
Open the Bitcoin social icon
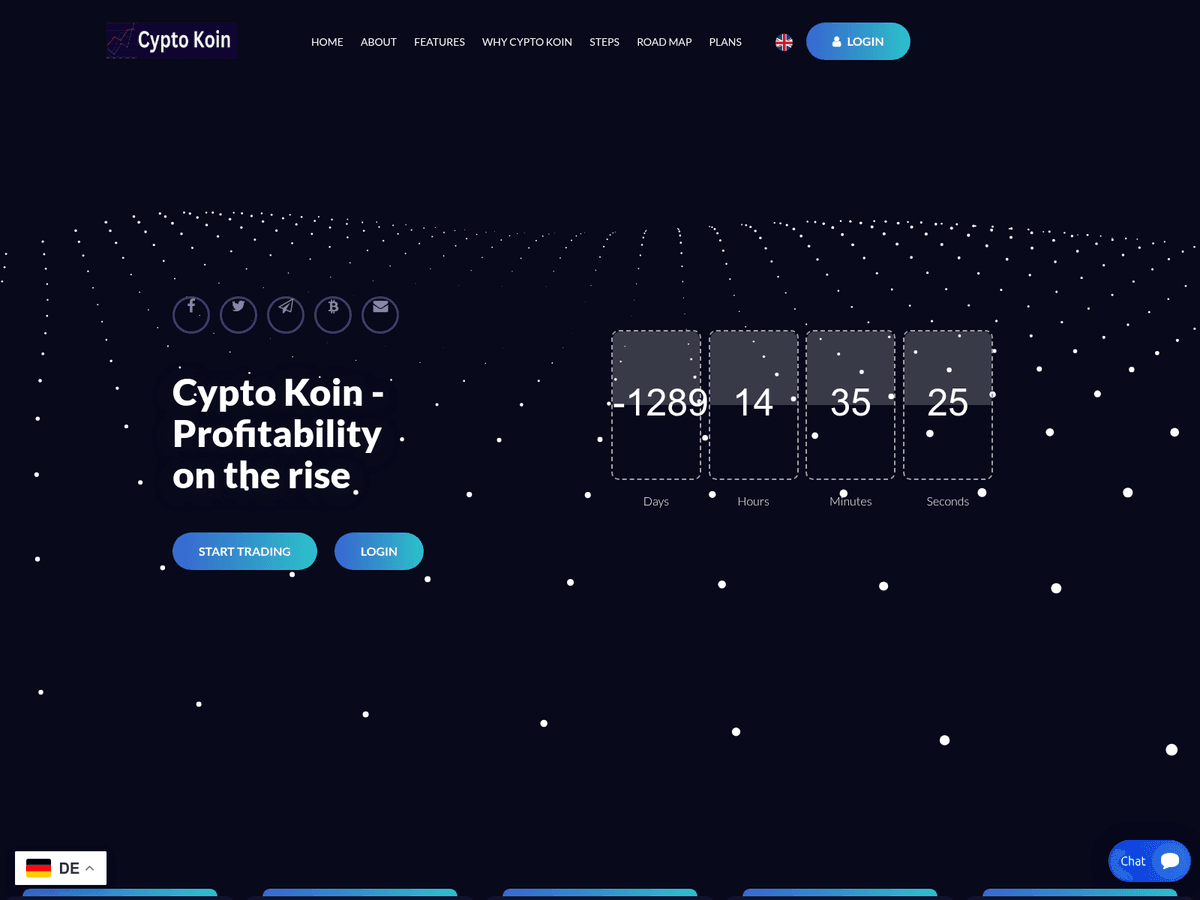pyautogui.click(x=333, y=314)
